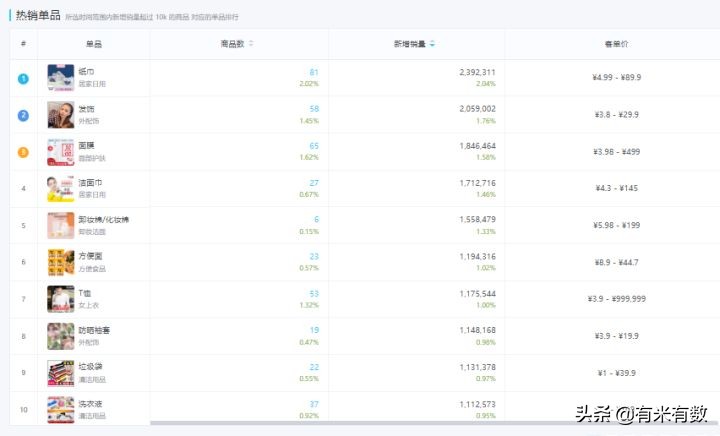Click rank 3 orange badge
The image size is (720, 436).
[x=23, y=152]
